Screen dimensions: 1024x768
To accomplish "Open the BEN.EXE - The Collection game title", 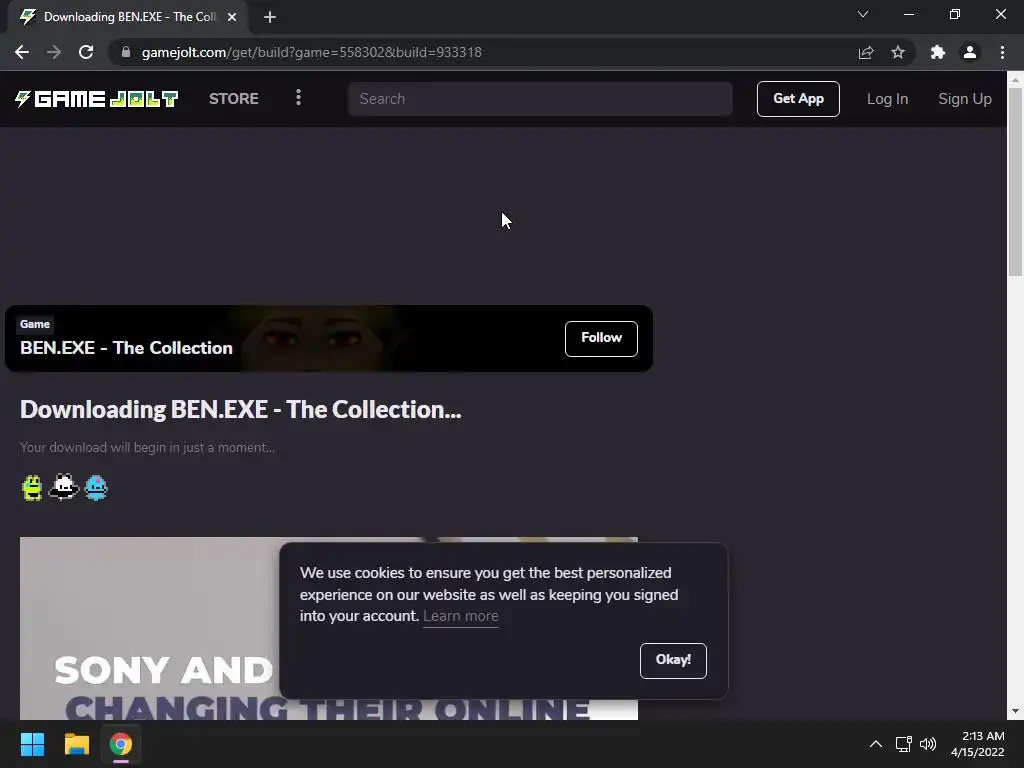I will [126, 347].
